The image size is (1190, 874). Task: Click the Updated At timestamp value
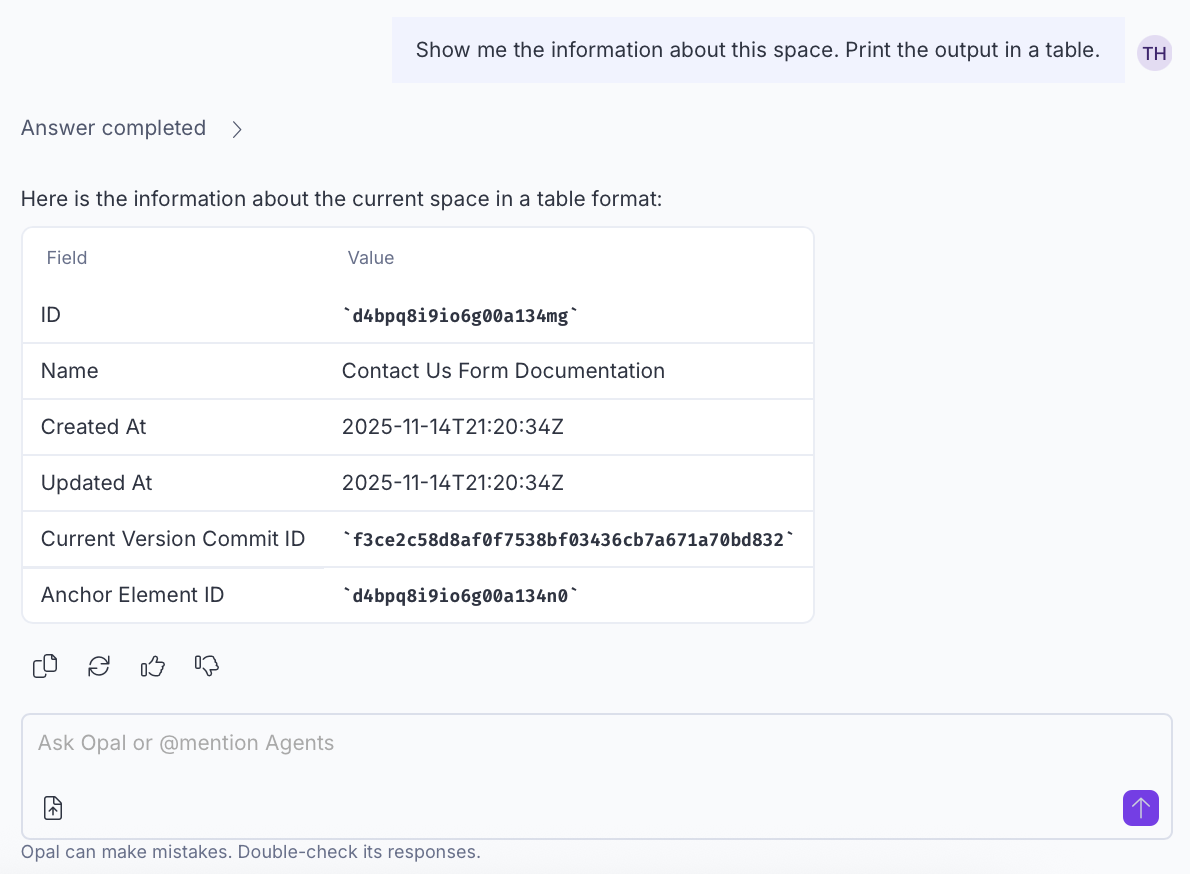(453, 483)
